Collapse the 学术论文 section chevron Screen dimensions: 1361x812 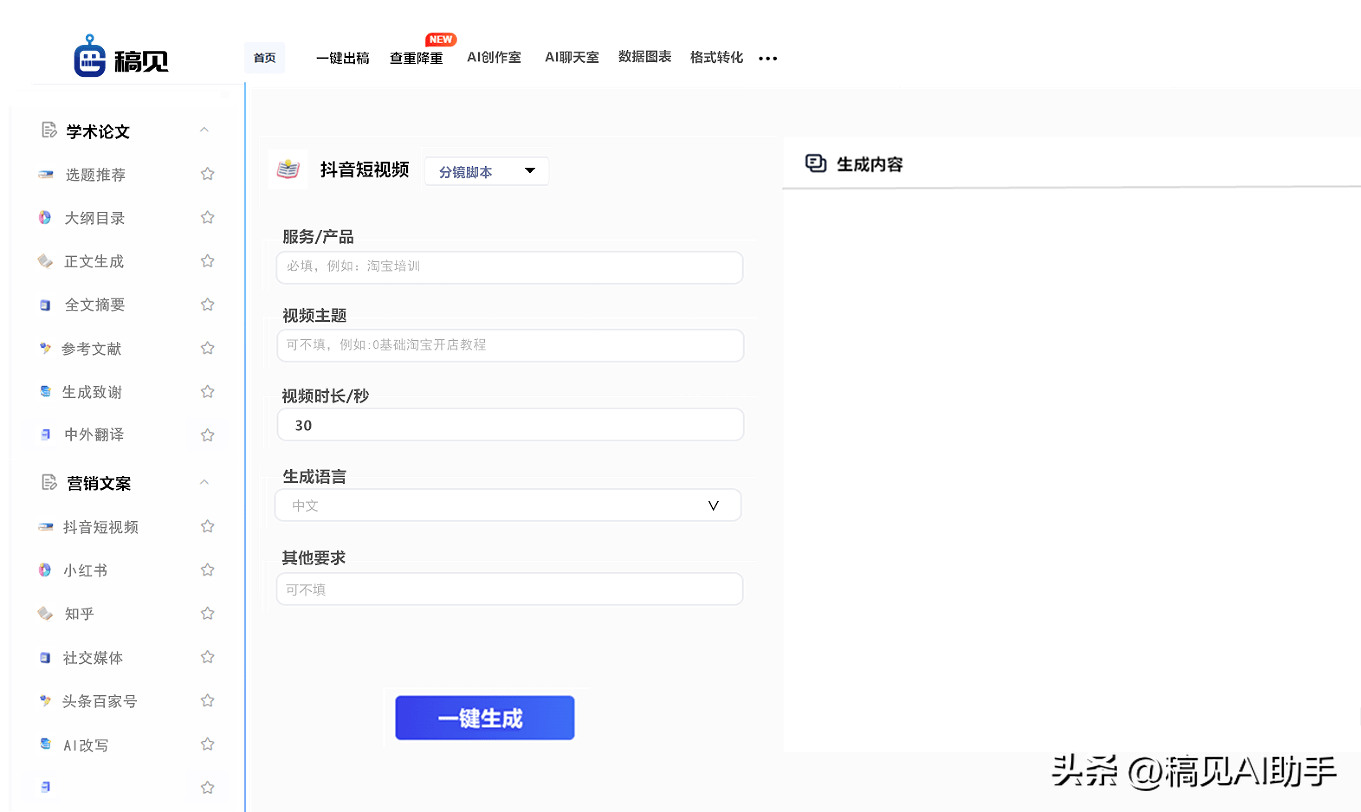pos(204,130)
